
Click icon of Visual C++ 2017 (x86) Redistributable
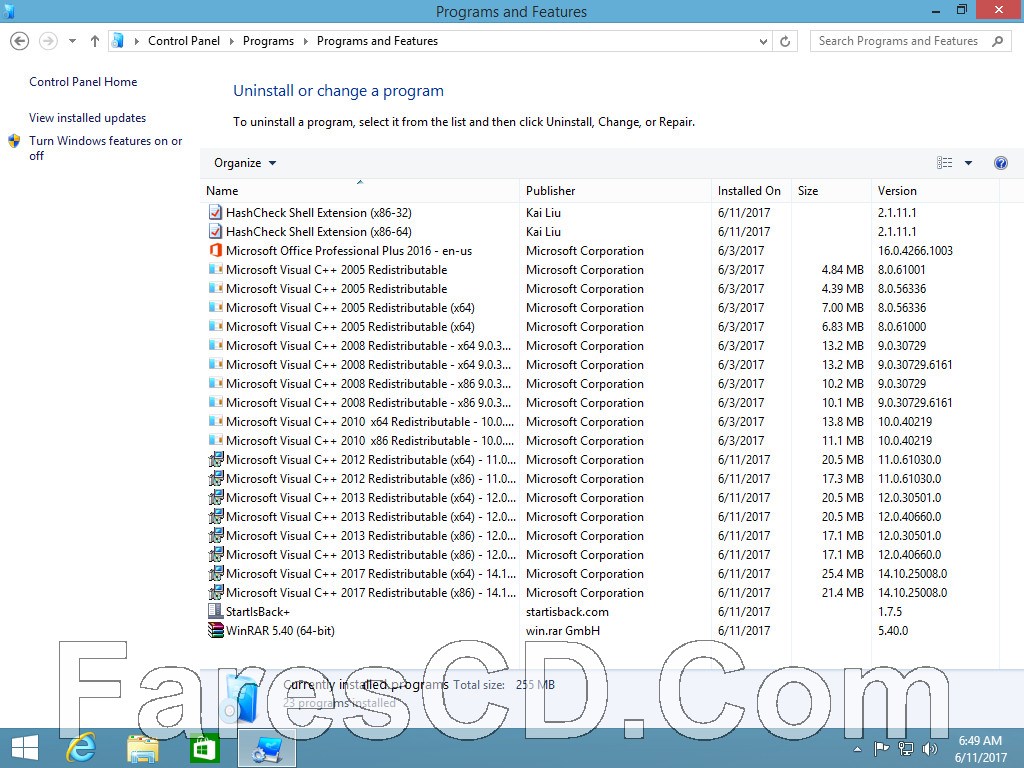tap(215, 592)
